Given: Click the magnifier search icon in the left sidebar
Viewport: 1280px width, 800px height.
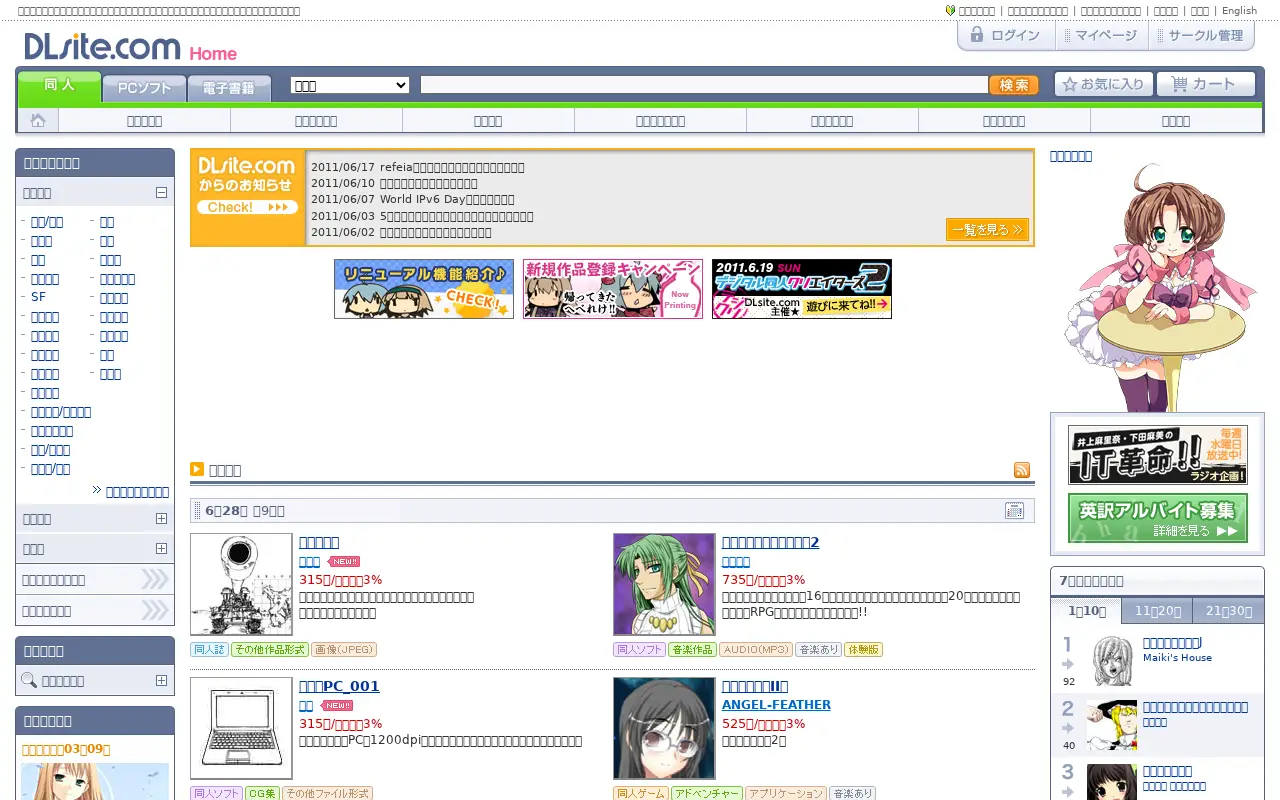Looking at the screenshot, I should tap(29, 680).
